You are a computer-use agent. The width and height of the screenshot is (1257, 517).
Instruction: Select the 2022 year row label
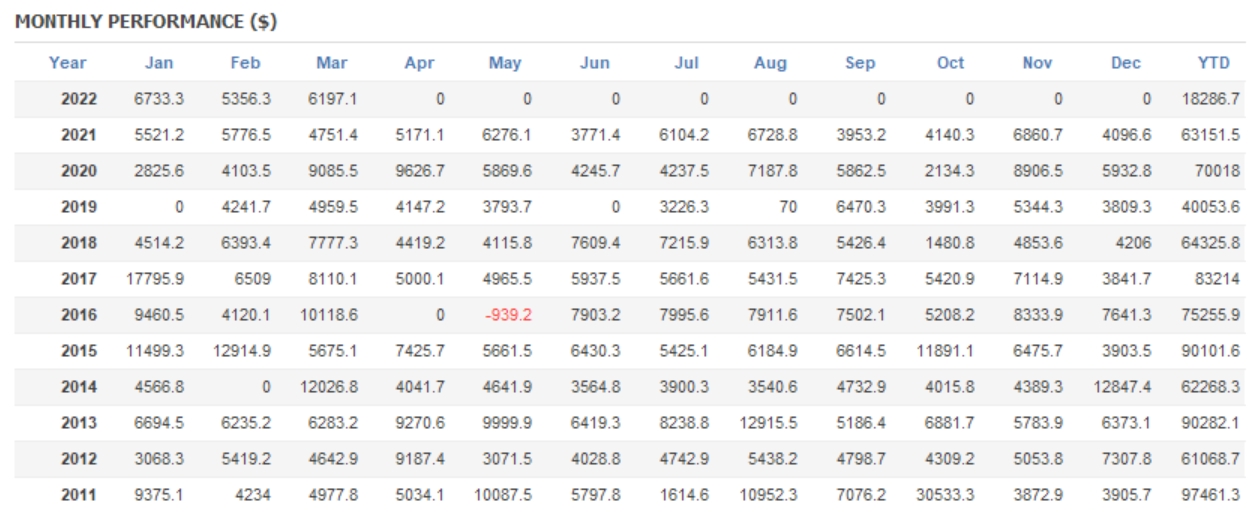tap(79, 99)
